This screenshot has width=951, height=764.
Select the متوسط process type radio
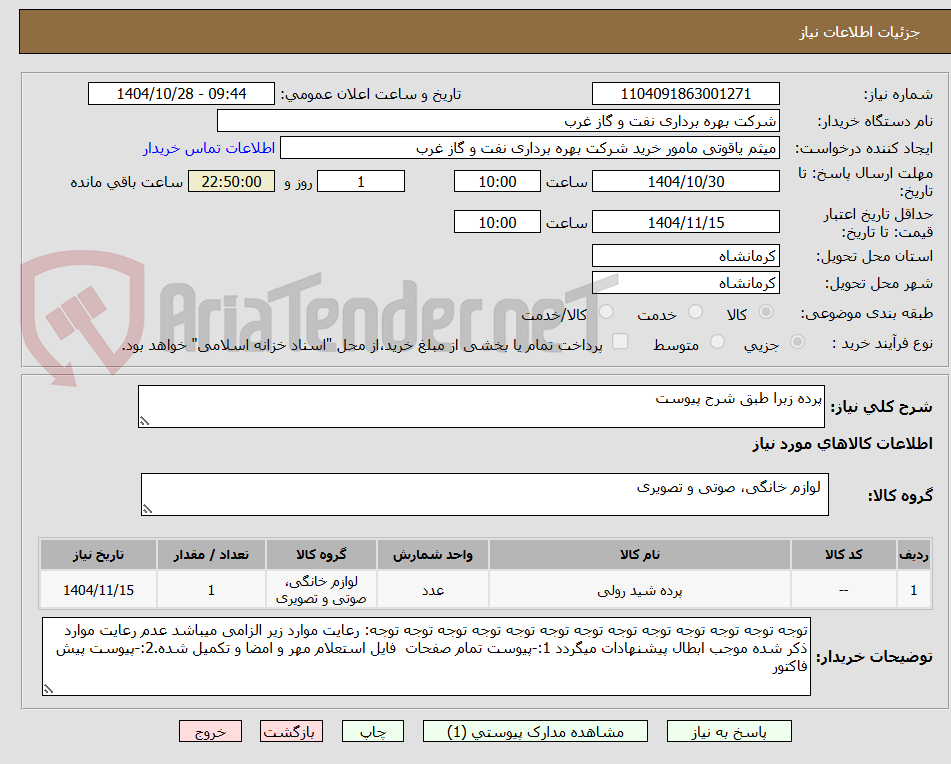pos(717,342)
